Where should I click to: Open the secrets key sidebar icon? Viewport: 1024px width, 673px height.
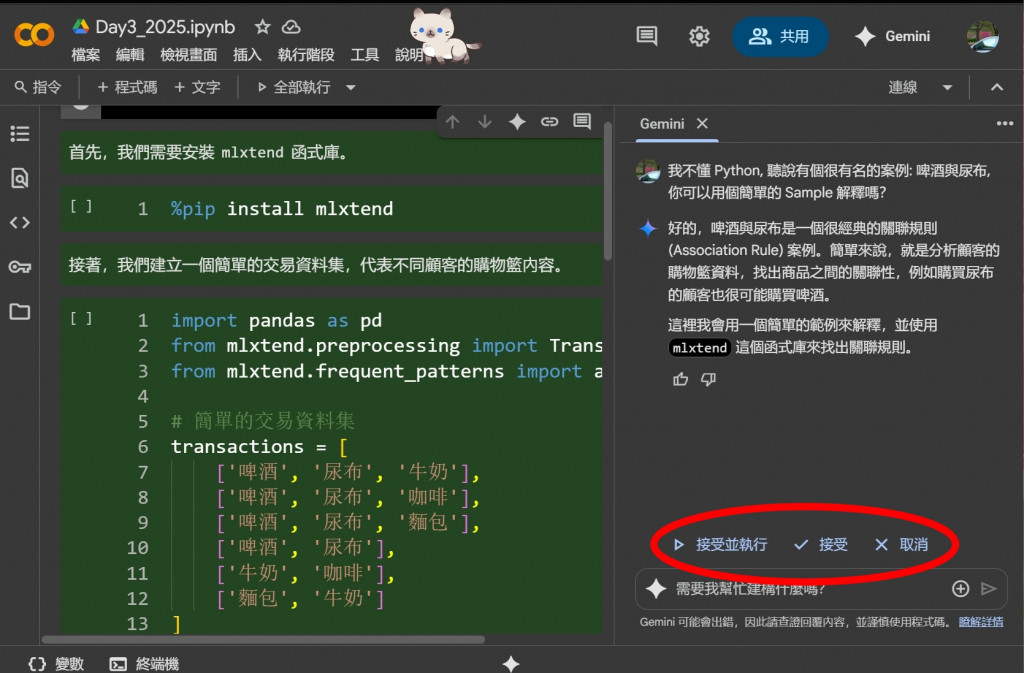[20, 267]
